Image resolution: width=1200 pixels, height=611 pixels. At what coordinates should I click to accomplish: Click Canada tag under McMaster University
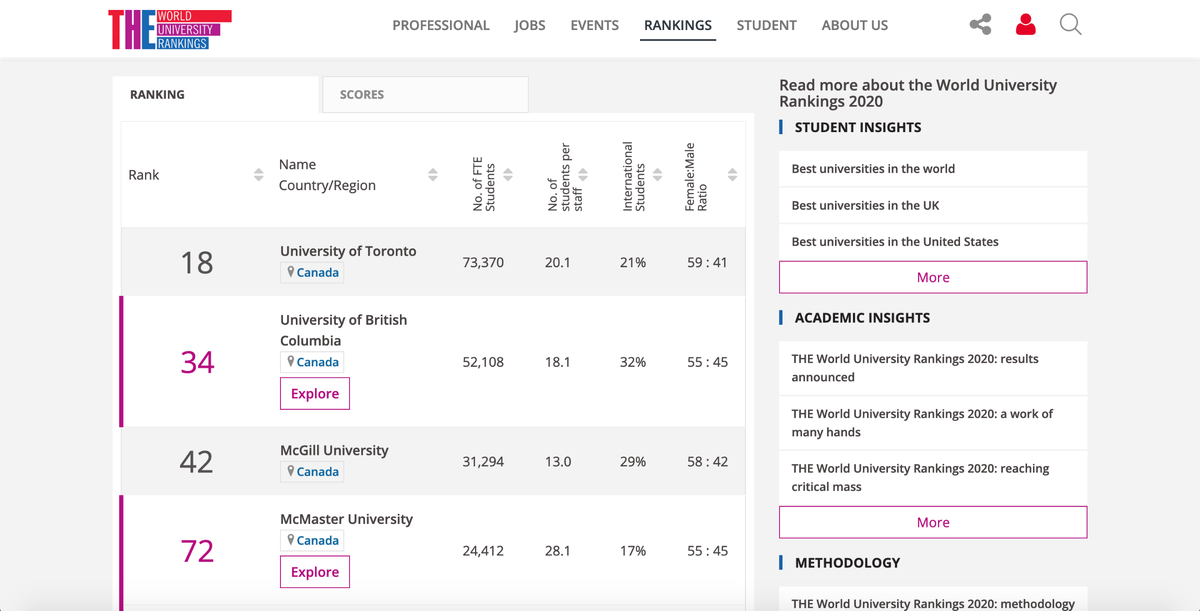(312, 540)
